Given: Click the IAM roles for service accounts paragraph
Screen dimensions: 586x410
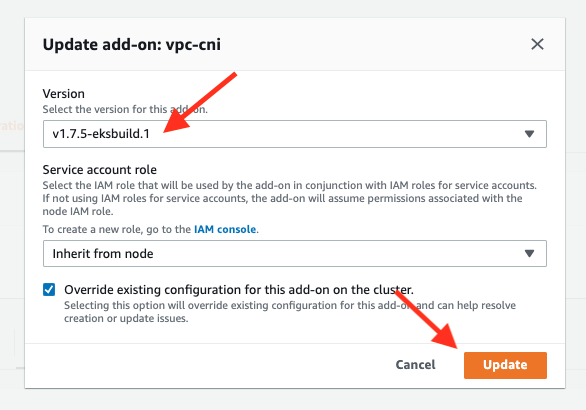Looking at the screenshot, I should (290, 198).
